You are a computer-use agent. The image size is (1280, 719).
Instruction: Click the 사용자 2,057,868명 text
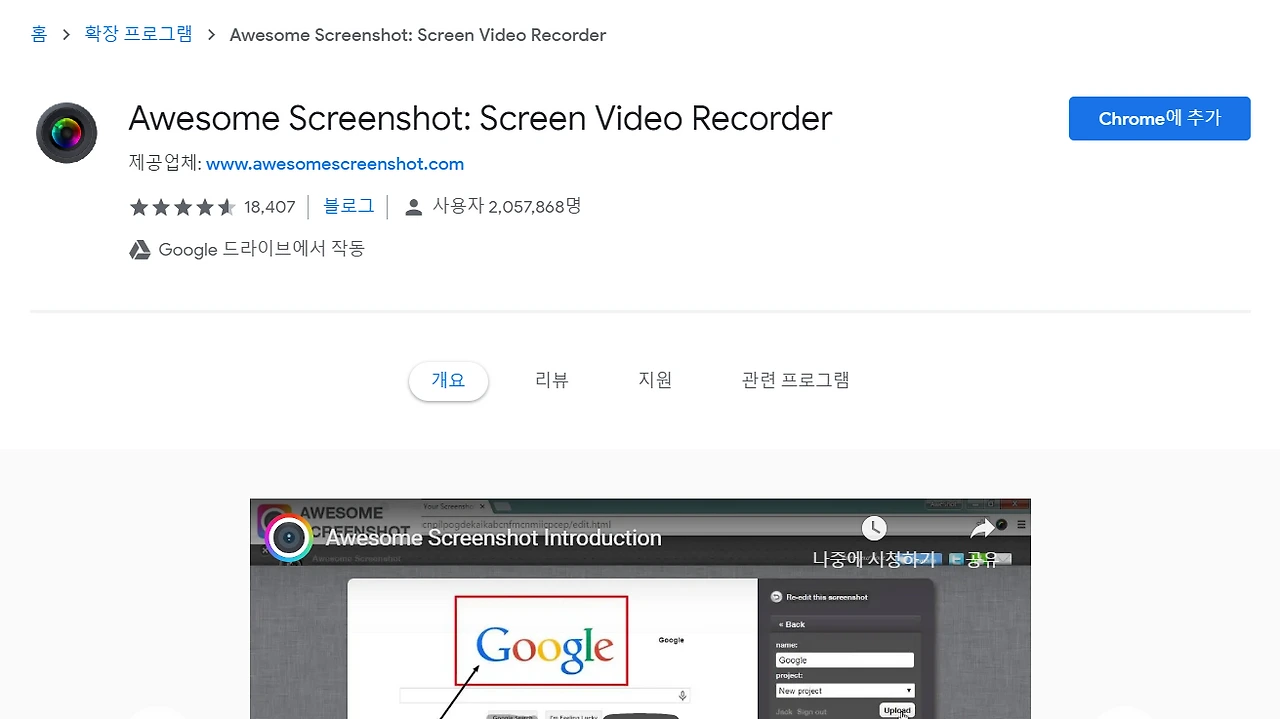506,206
